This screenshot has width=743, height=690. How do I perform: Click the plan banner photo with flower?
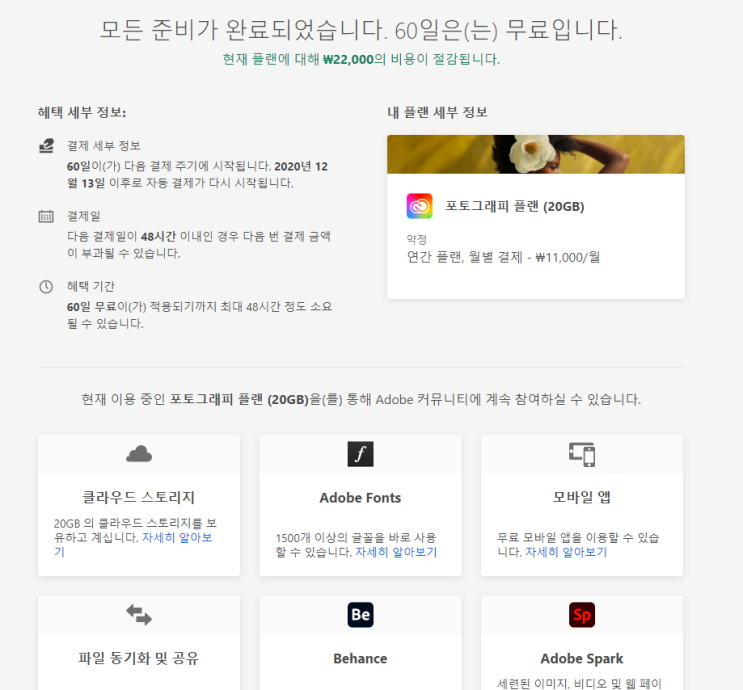536,154
